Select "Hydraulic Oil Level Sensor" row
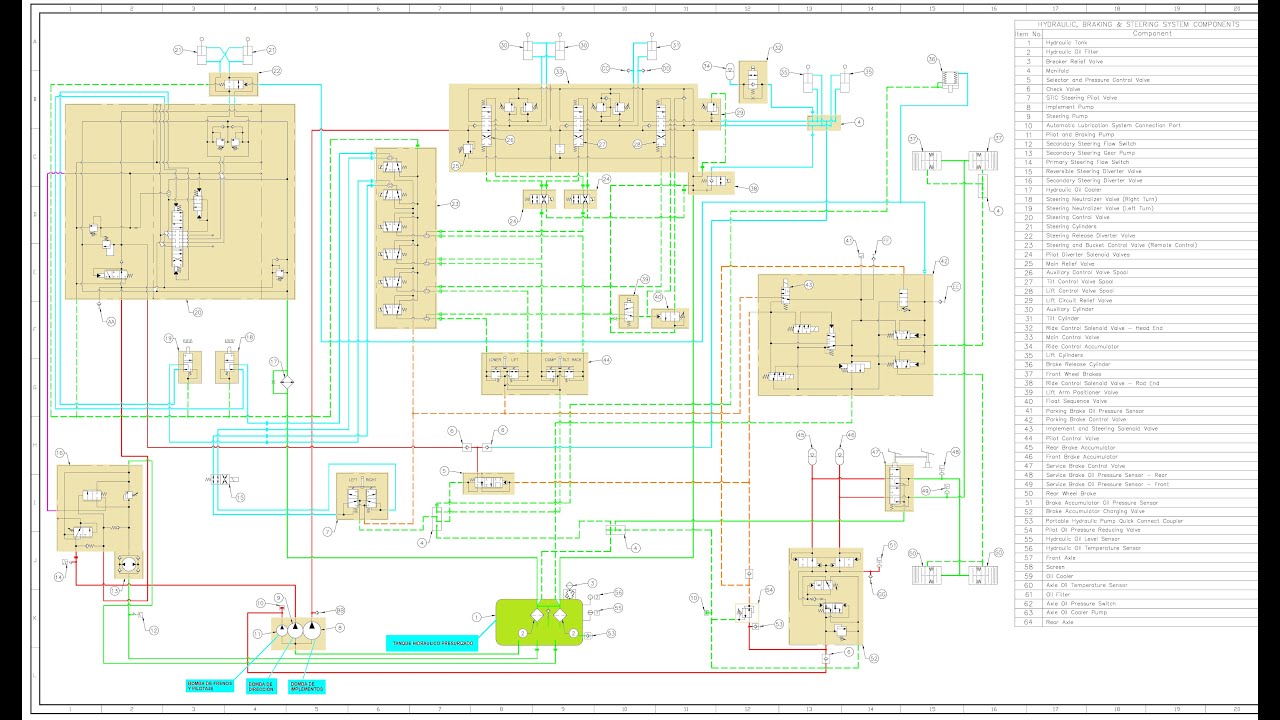 [x=1134, y=539]
